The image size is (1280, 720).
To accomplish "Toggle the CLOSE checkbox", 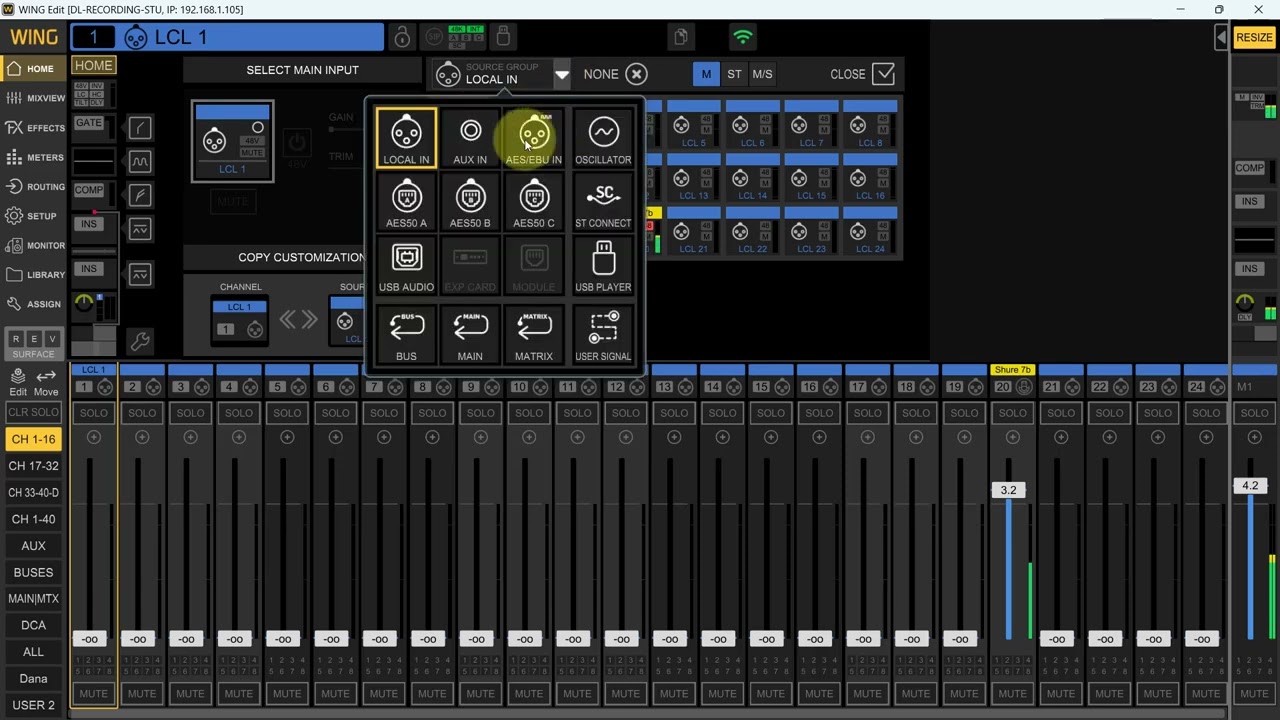I will 883,74.
